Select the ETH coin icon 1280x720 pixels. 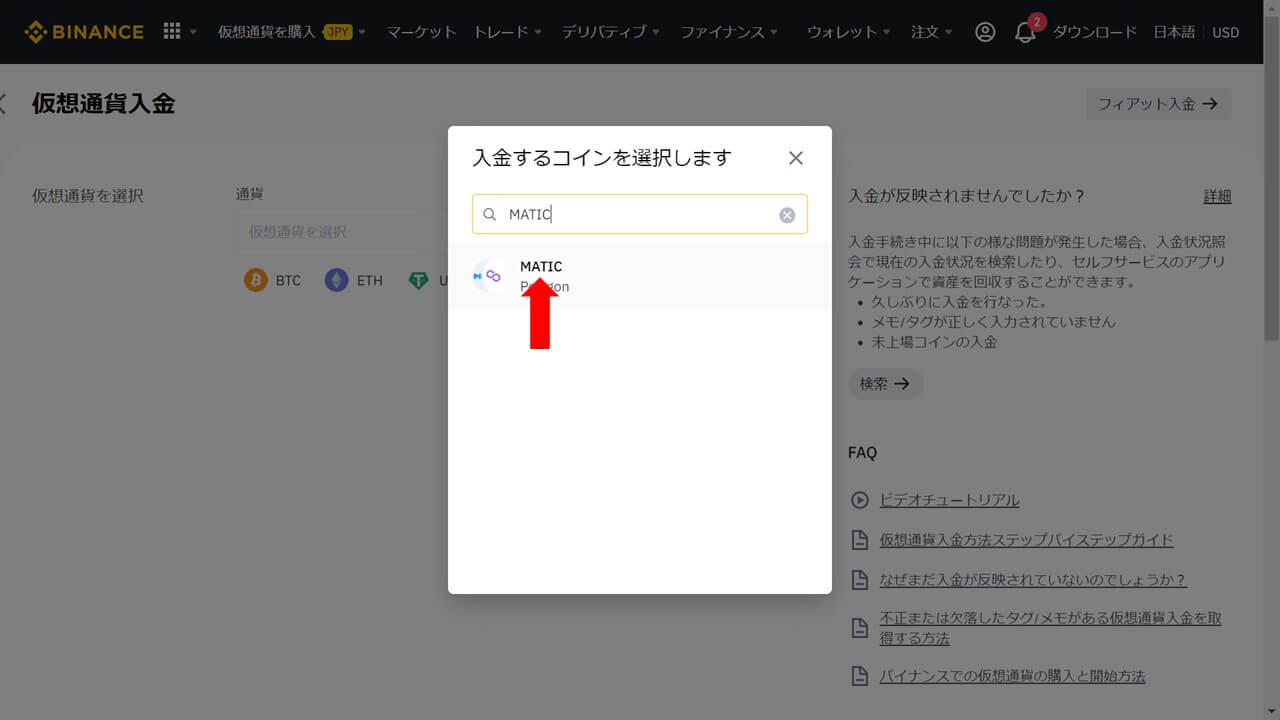point(337,280)
